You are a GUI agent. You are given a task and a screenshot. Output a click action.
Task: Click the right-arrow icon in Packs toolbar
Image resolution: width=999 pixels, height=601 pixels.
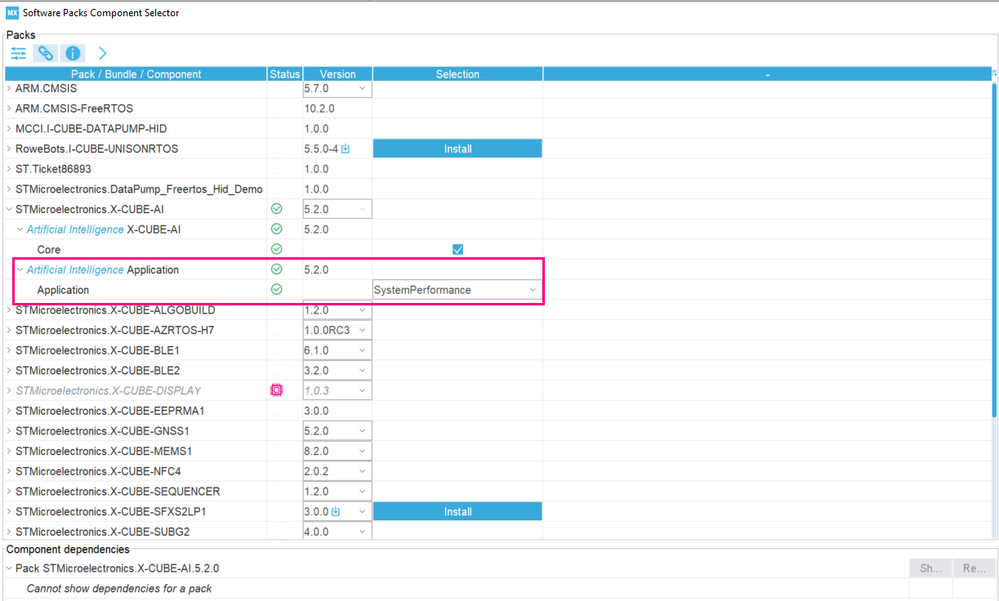[103, 54]
